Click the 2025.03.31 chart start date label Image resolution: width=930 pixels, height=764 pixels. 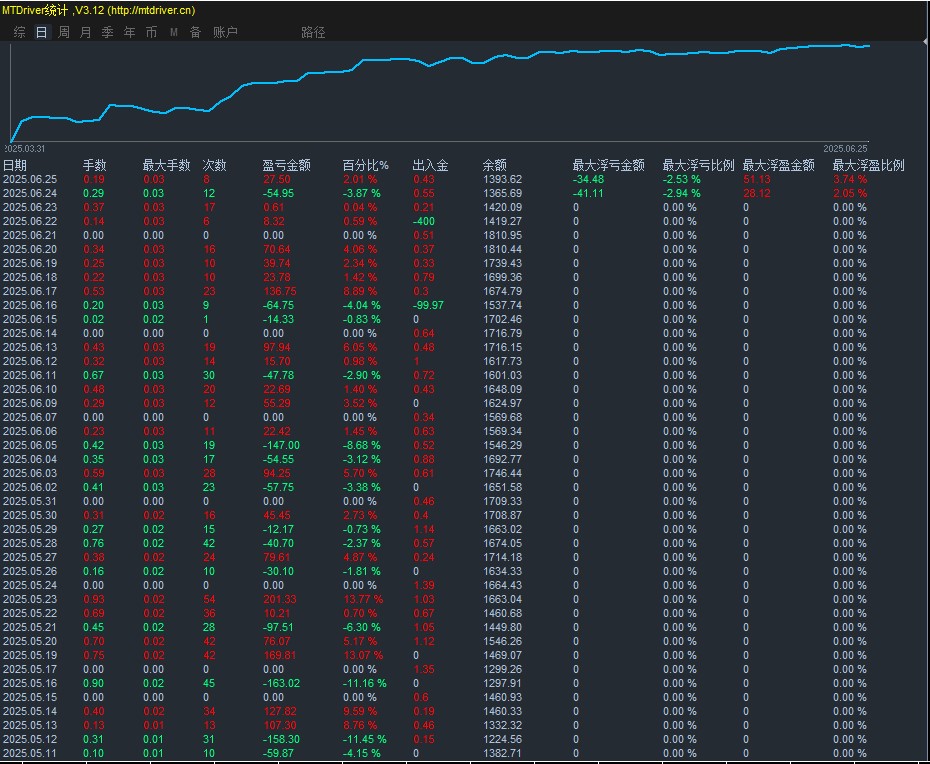(x=25, y=148)
